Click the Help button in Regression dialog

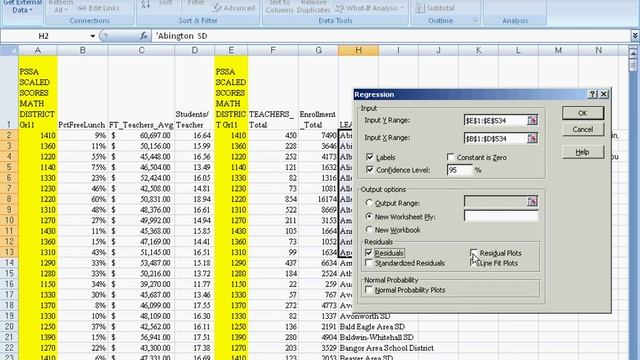(x=582, y=152)
